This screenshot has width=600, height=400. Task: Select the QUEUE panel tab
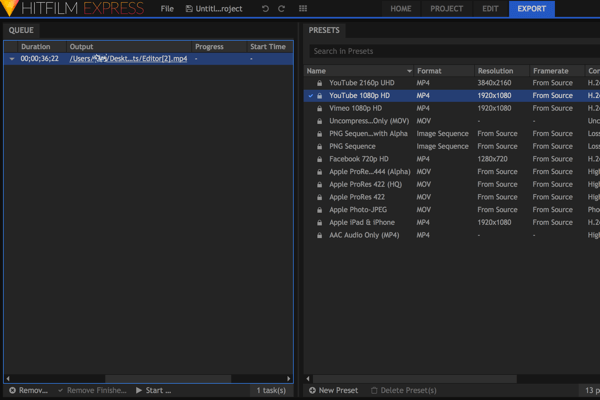tap(21, 30)
